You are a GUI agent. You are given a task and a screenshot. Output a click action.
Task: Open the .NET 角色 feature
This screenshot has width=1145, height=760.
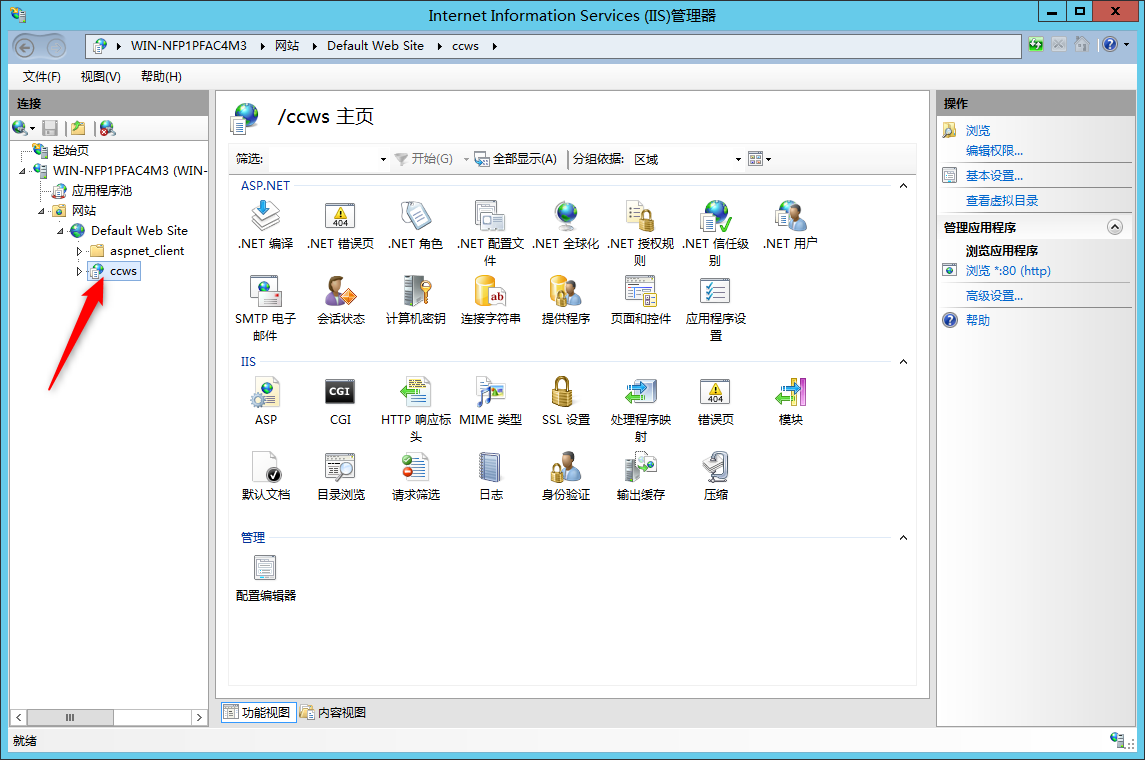[x=416, y=226]
